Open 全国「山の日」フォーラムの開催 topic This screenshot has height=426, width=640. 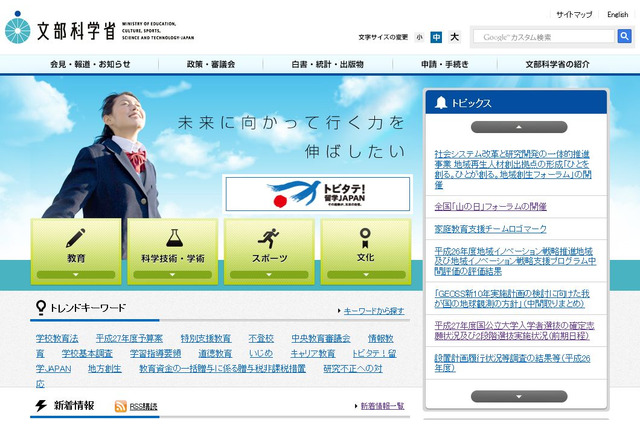click(x=490, y=206)
